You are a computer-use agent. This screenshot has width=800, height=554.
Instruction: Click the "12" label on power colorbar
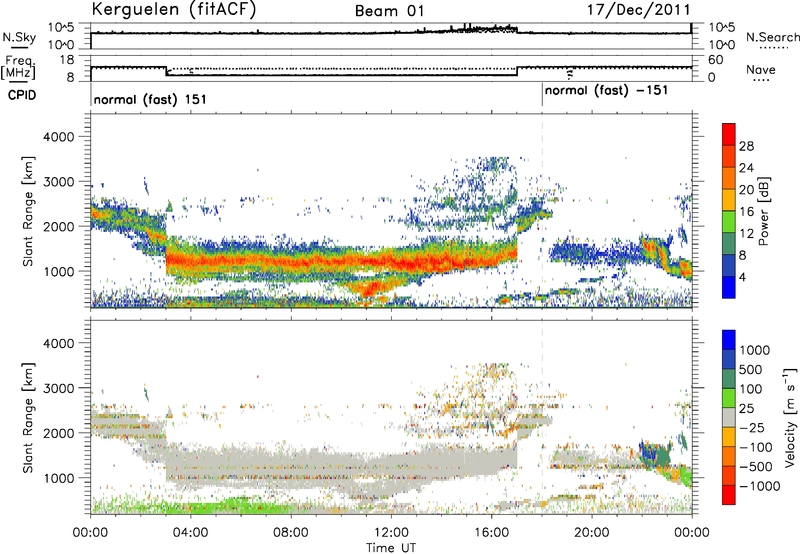[746, 234]
